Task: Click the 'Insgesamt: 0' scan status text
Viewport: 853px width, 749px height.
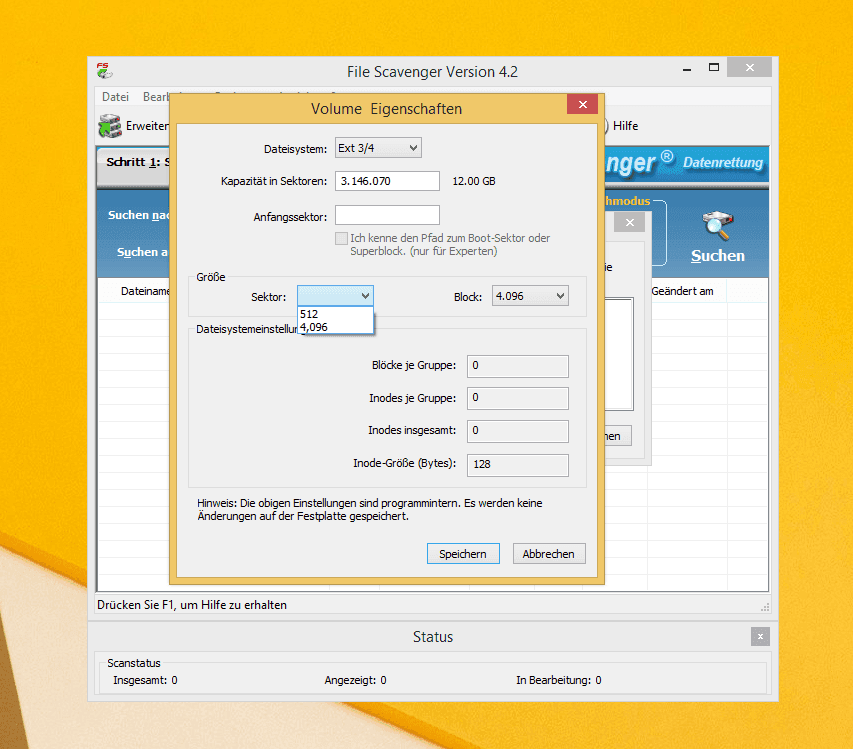Action: point(145,680)
